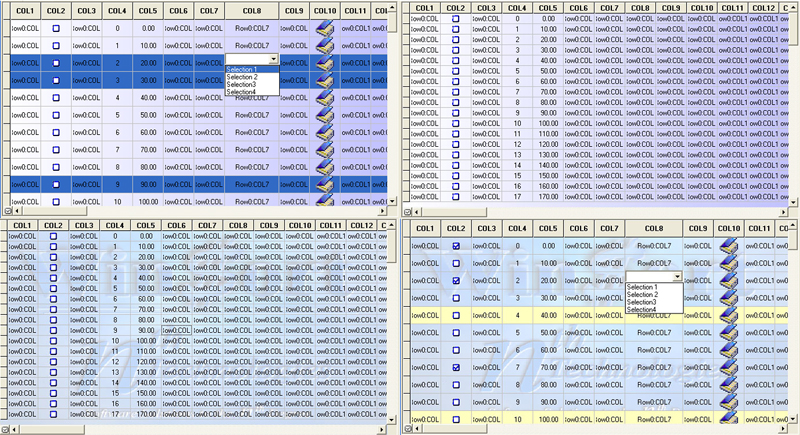Screen dimensions: 800x435
Task: Click the COL3 column header in bottom-left grid
Action: click(86, 226)
